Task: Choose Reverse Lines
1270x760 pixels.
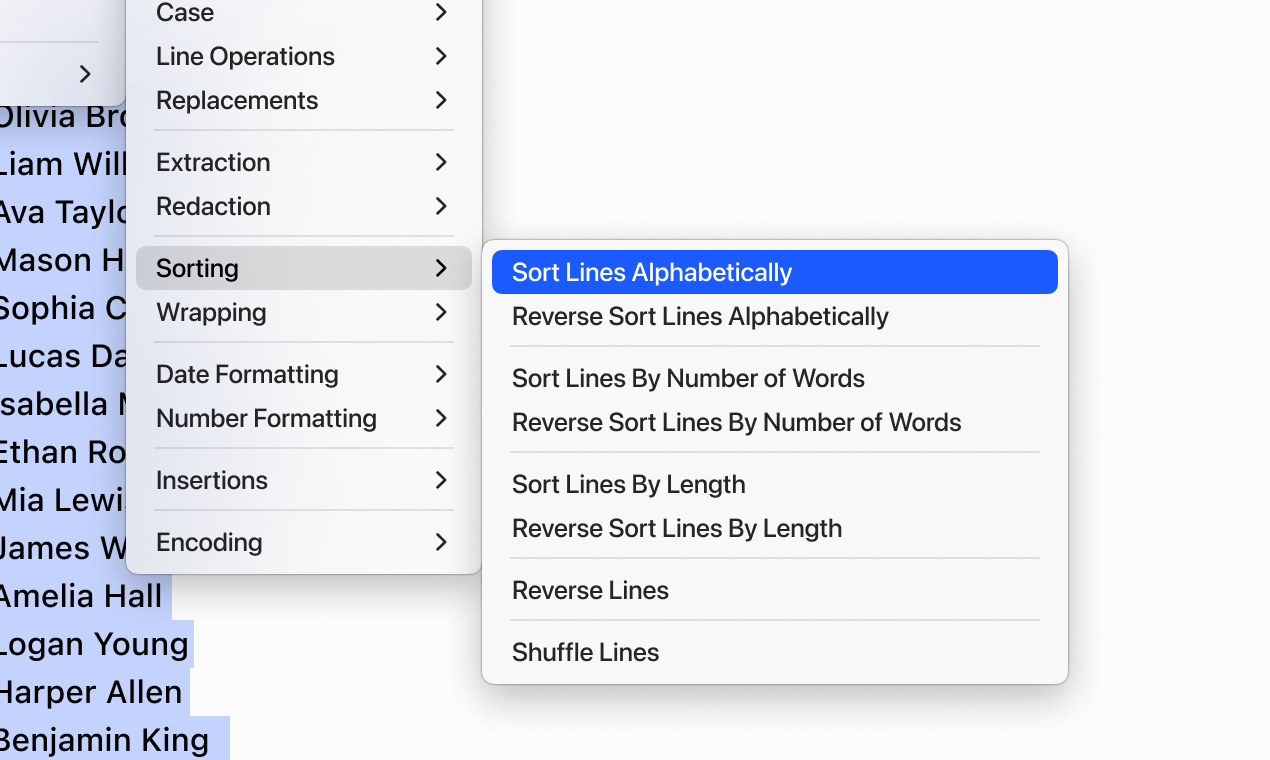Action: [x=775, y=590]
